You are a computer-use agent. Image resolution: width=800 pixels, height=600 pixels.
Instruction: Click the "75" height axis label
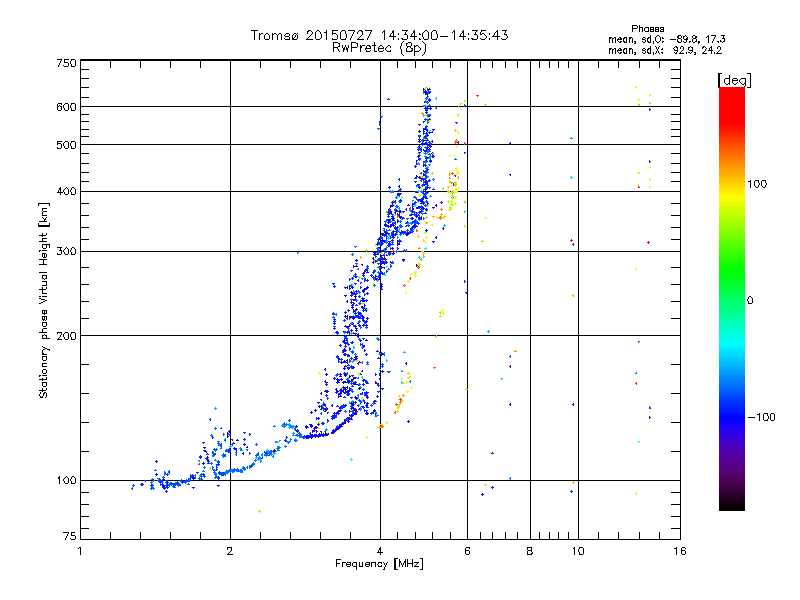(70, 536)
